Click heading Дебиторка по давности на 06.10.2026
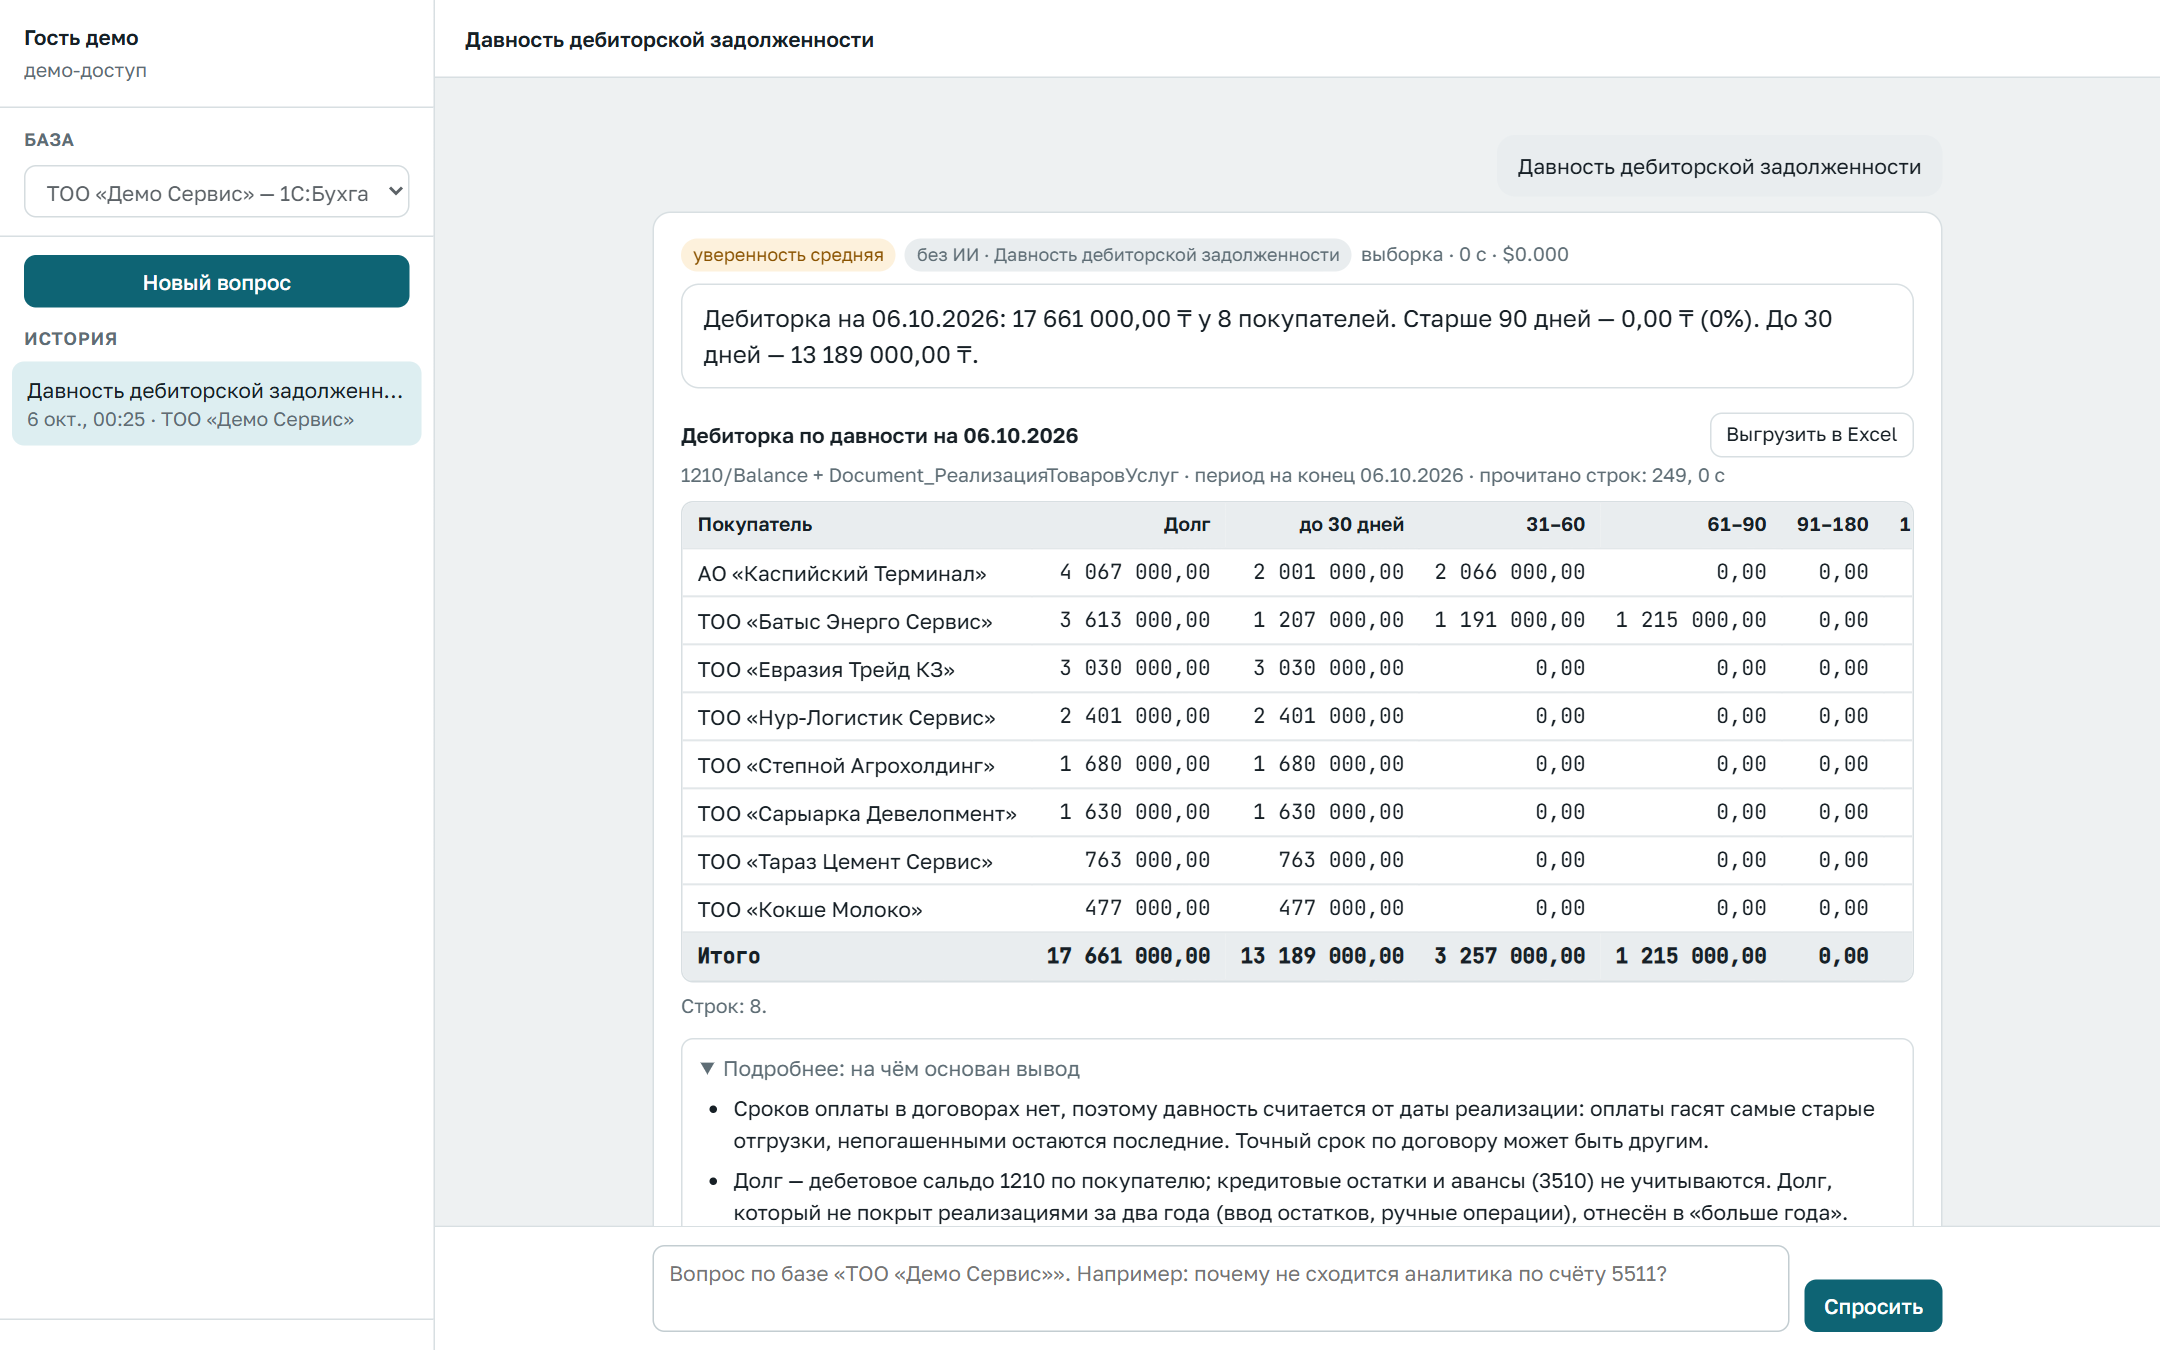 coord(879,436)
